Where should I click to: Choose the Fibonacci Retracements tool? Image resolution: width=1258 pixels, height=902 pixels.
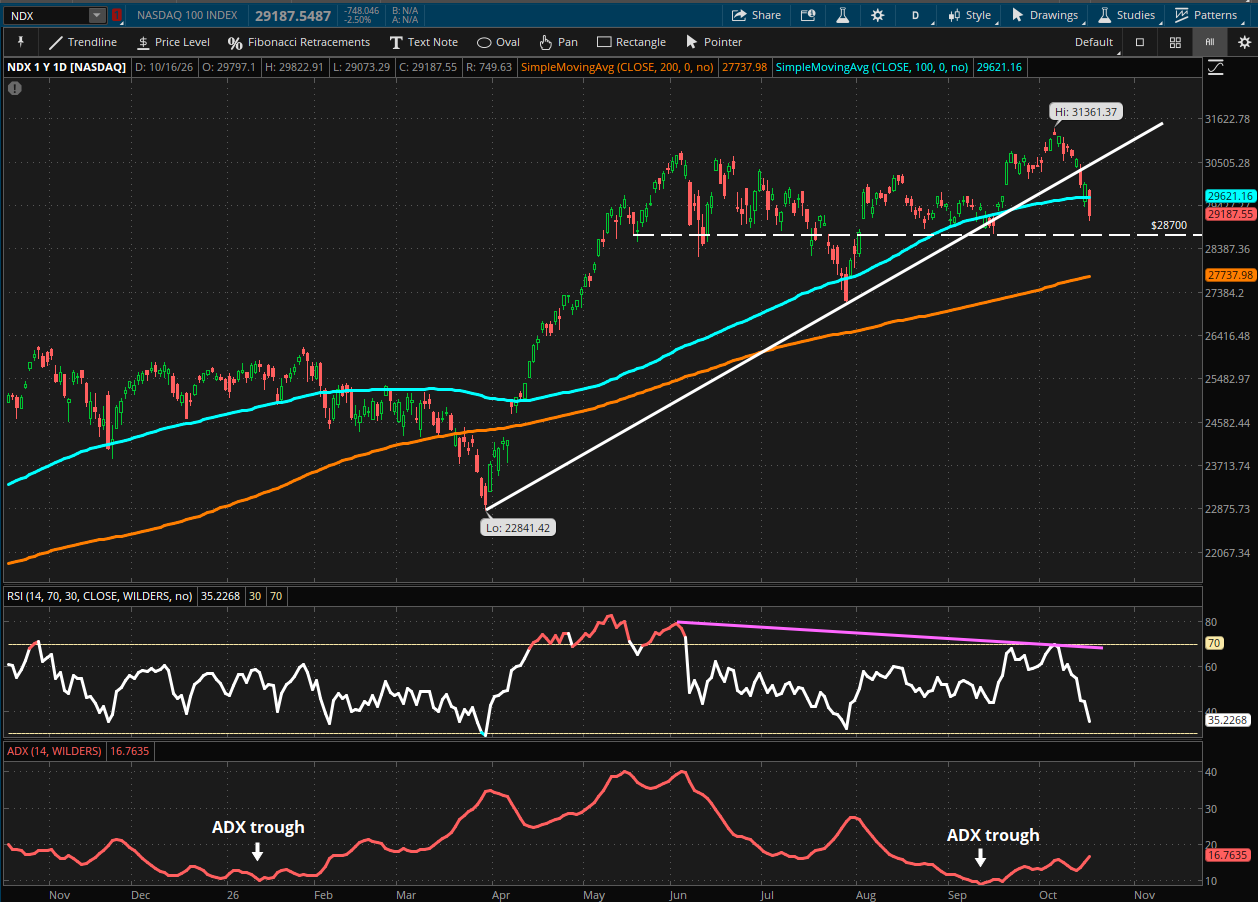coord(299,42)
